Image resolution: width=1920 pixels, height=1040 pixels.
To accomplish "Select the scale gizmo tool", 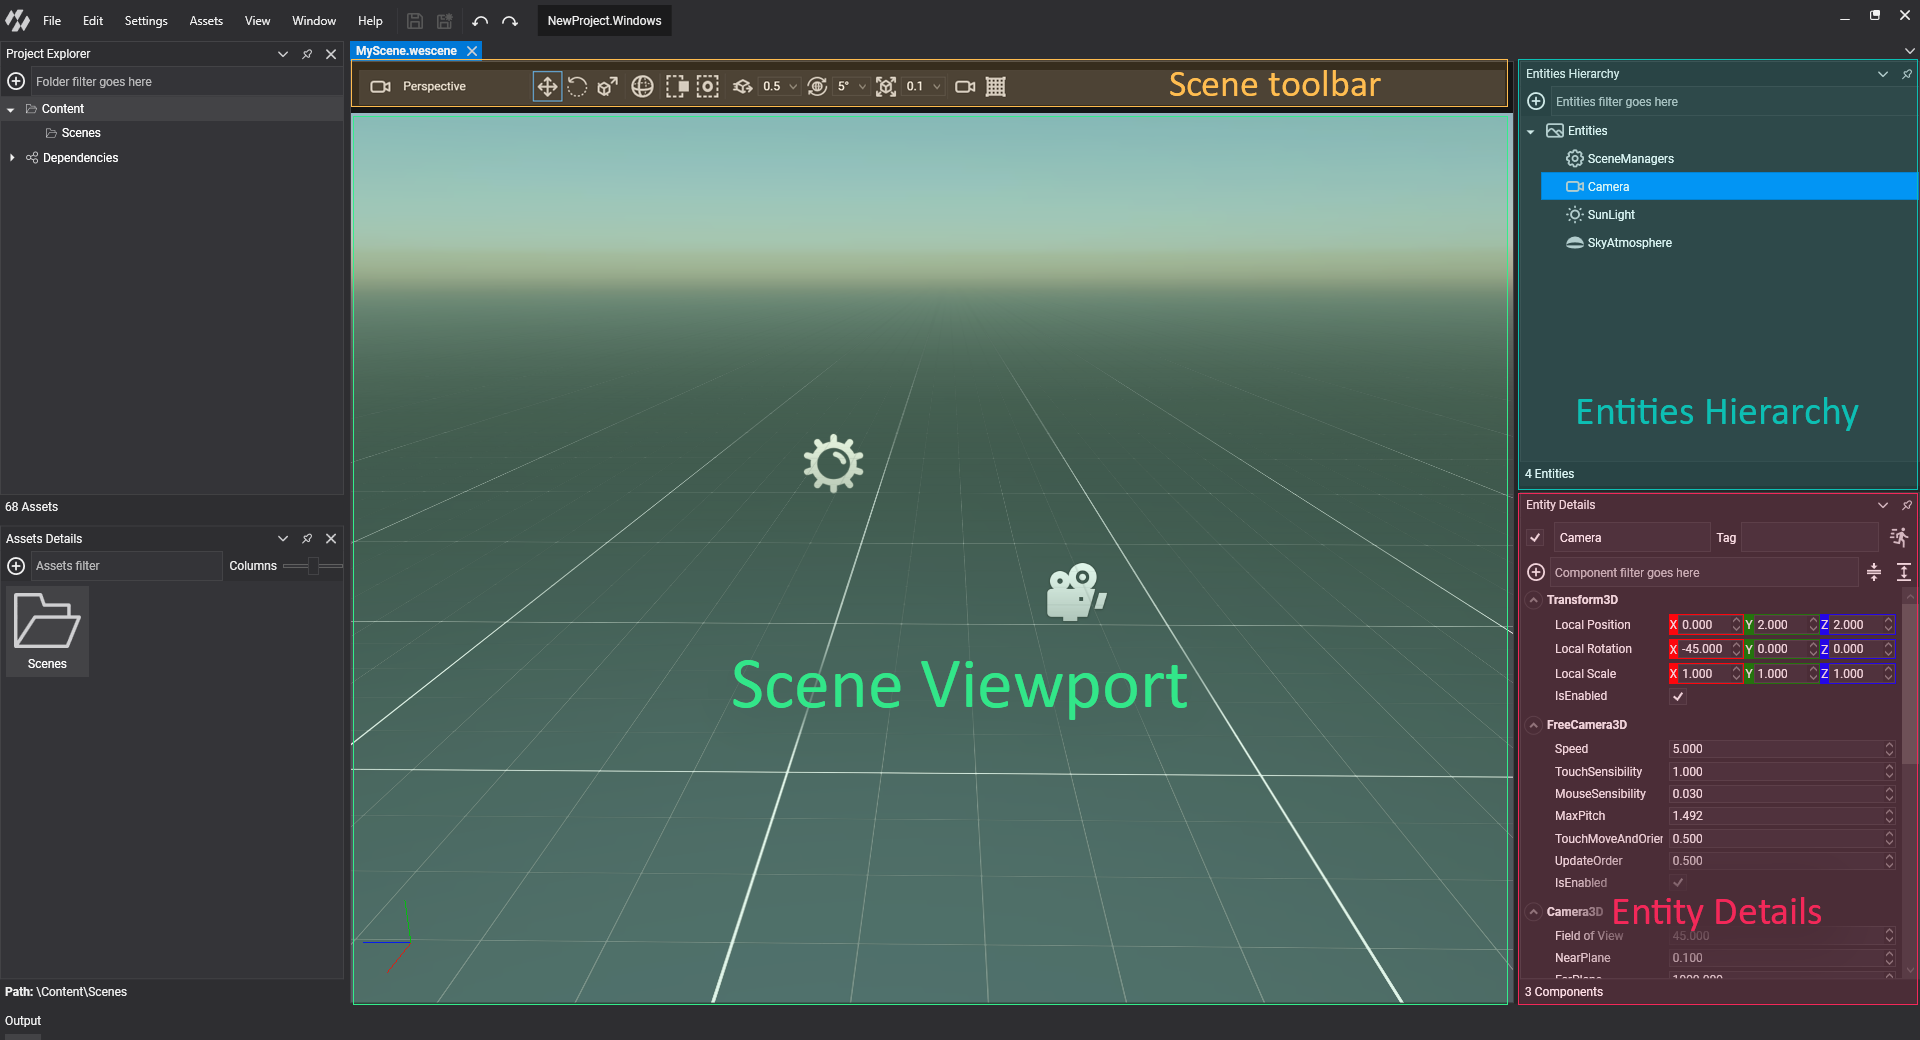I will tap(607, 87).
